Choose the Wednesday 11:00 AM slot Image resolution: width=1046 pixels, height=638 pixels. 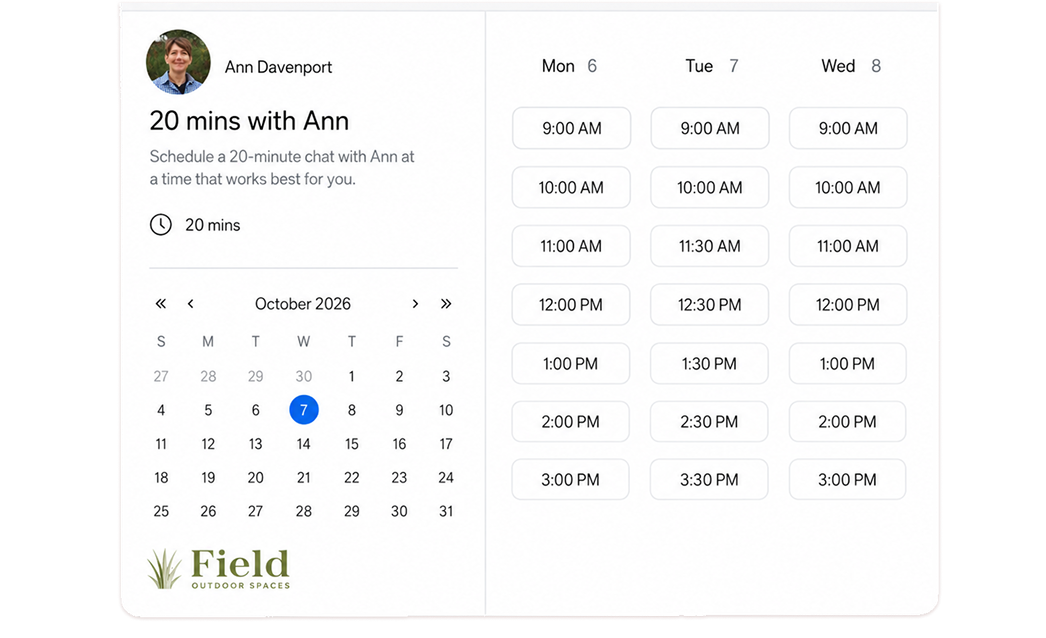pos(848,246)
